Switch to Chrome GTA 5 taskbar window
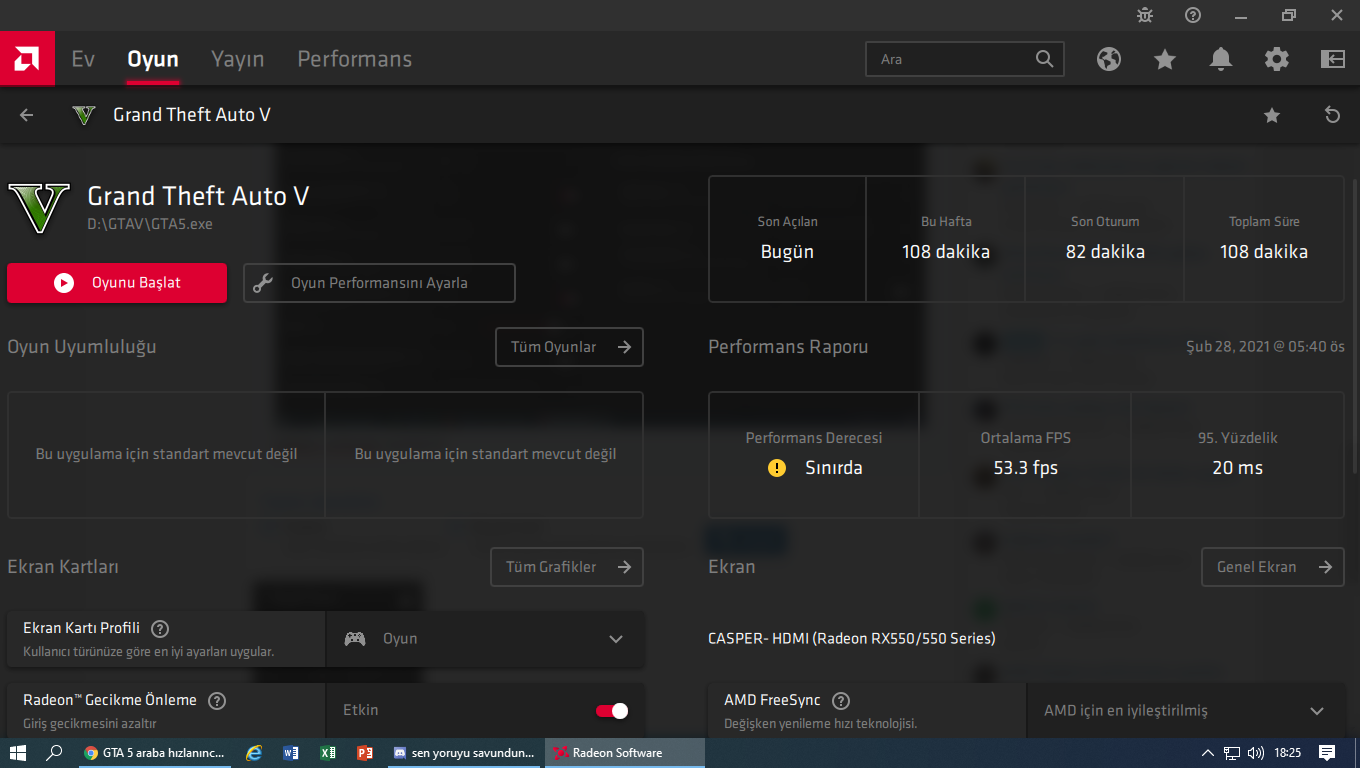 [156, 753]
